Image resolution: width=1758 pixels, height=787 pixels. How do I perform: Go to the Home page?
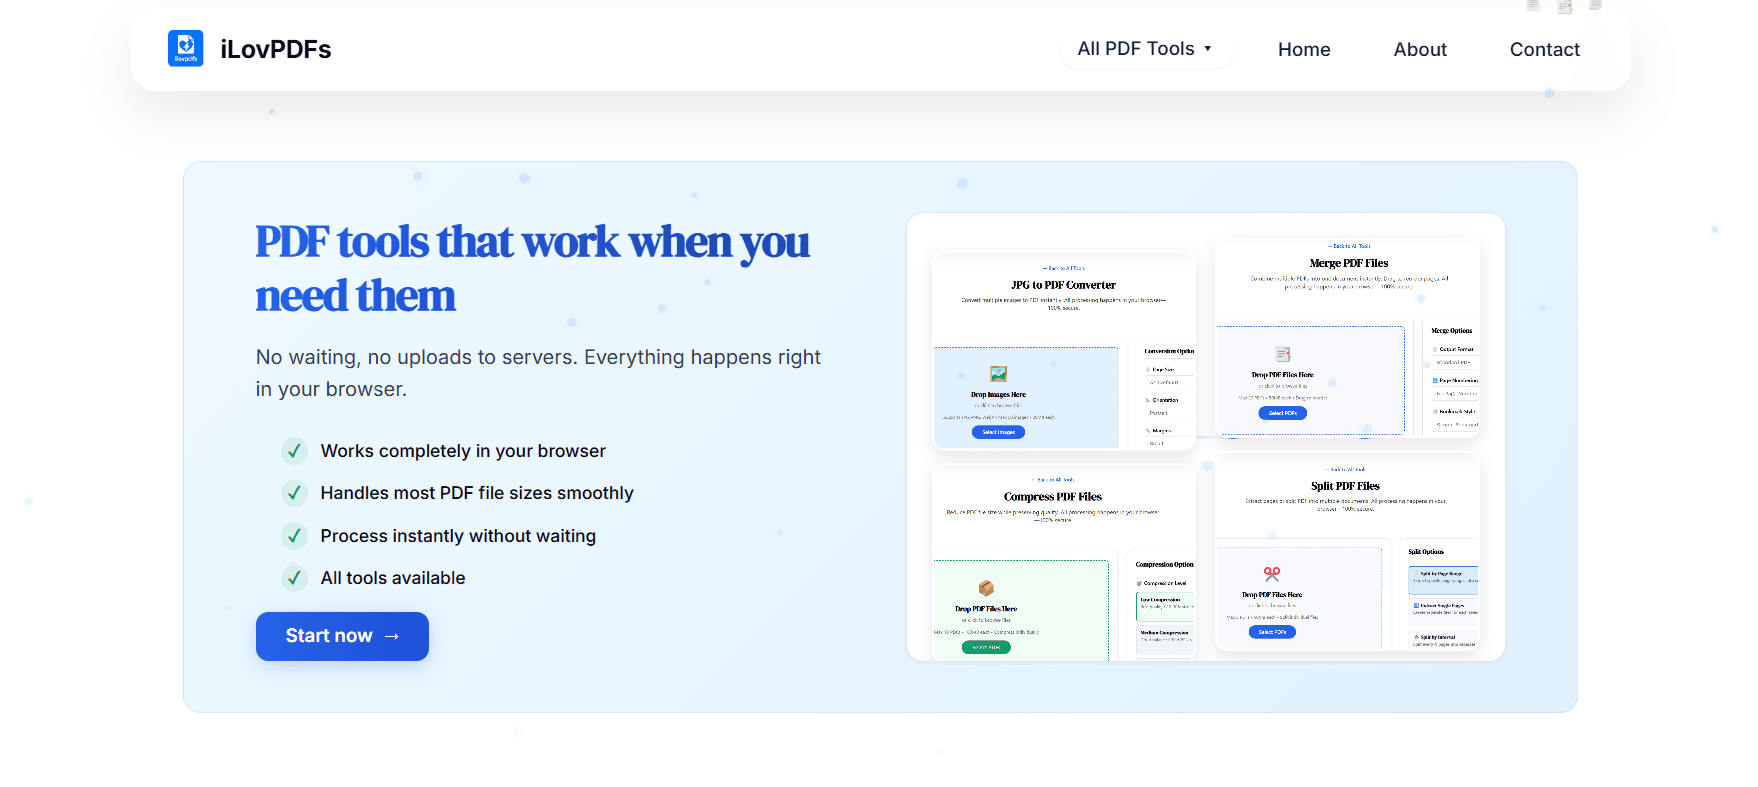(x=1303, y=50)
